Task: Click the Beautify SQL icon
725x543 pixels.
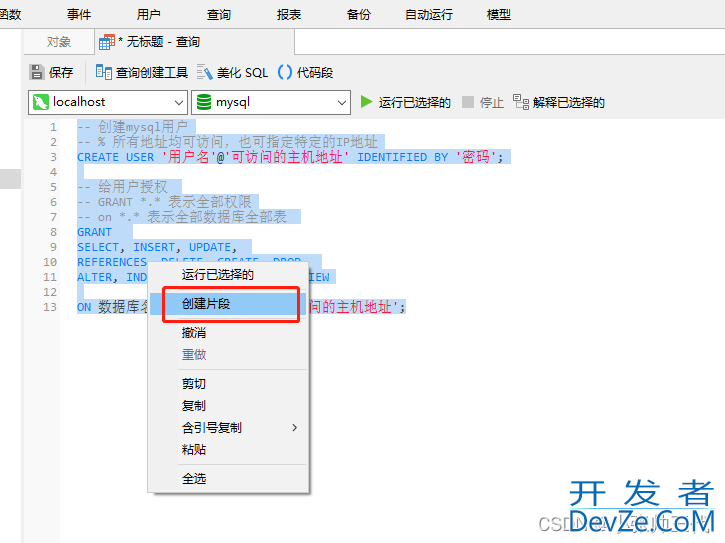Action: 204,72
